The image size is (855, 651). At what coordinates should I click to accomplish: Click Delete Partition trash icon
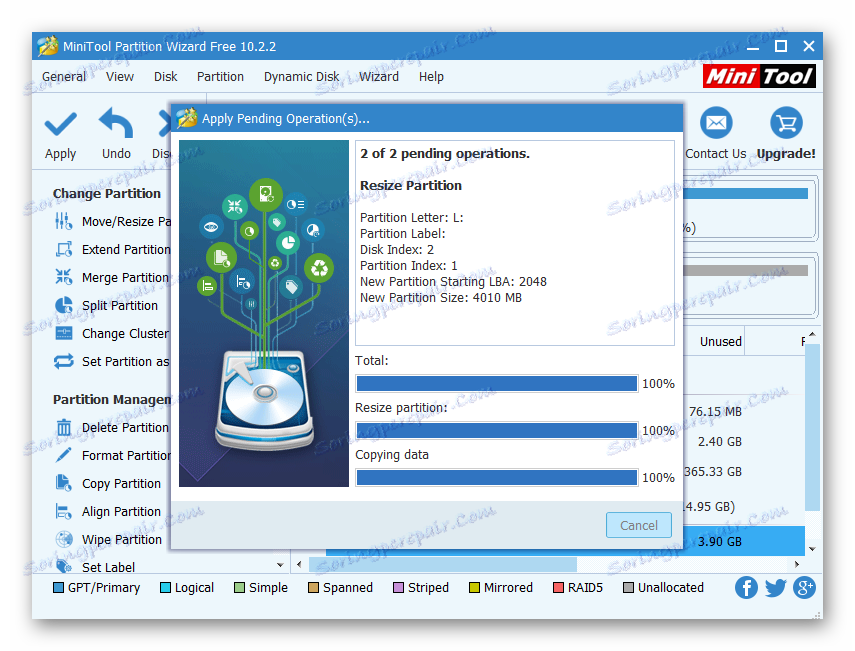(64, 427)
